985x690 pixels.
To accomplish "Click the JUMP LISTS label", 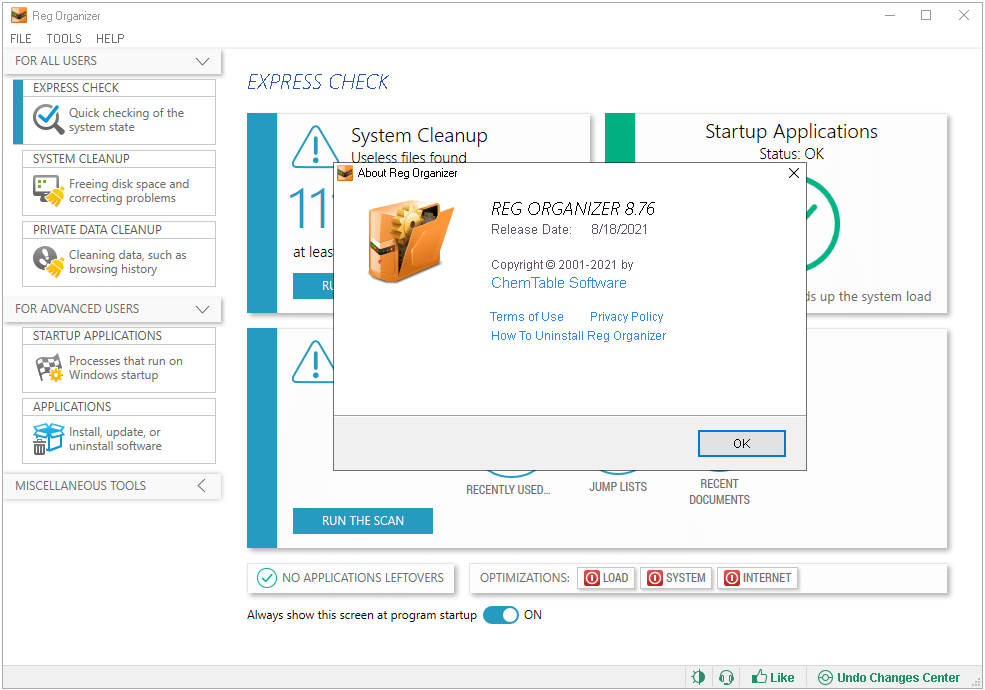I will pyautogui.click(x=618, y=486).
